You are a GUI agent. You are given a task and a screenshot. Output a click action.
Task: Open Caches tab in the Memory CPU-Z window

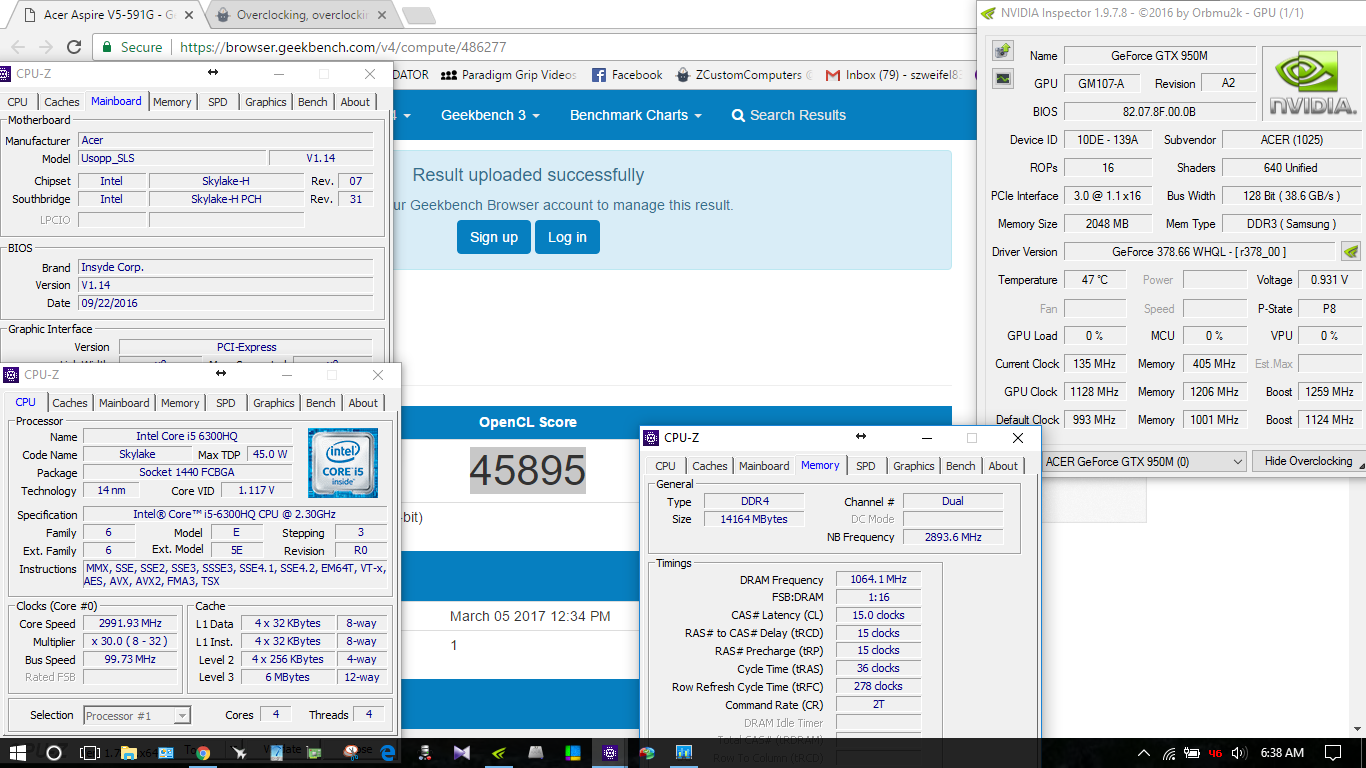[710, 466]
